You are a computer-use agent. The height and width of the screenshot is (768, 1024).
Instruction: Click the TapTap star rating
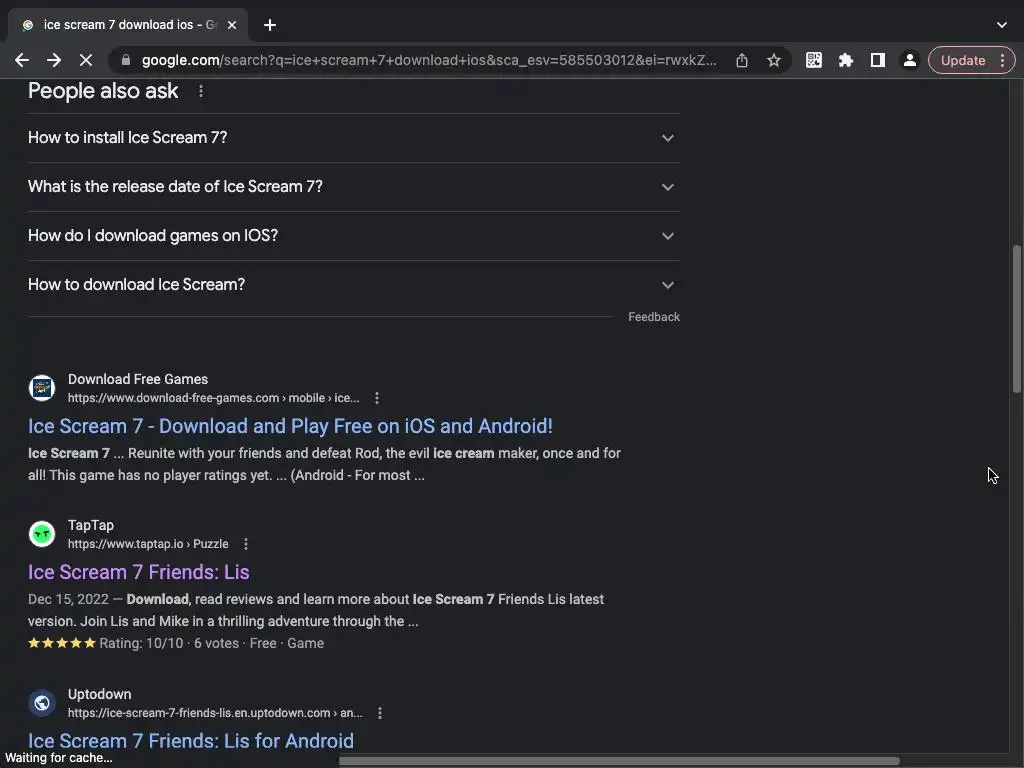pos(62,643)
